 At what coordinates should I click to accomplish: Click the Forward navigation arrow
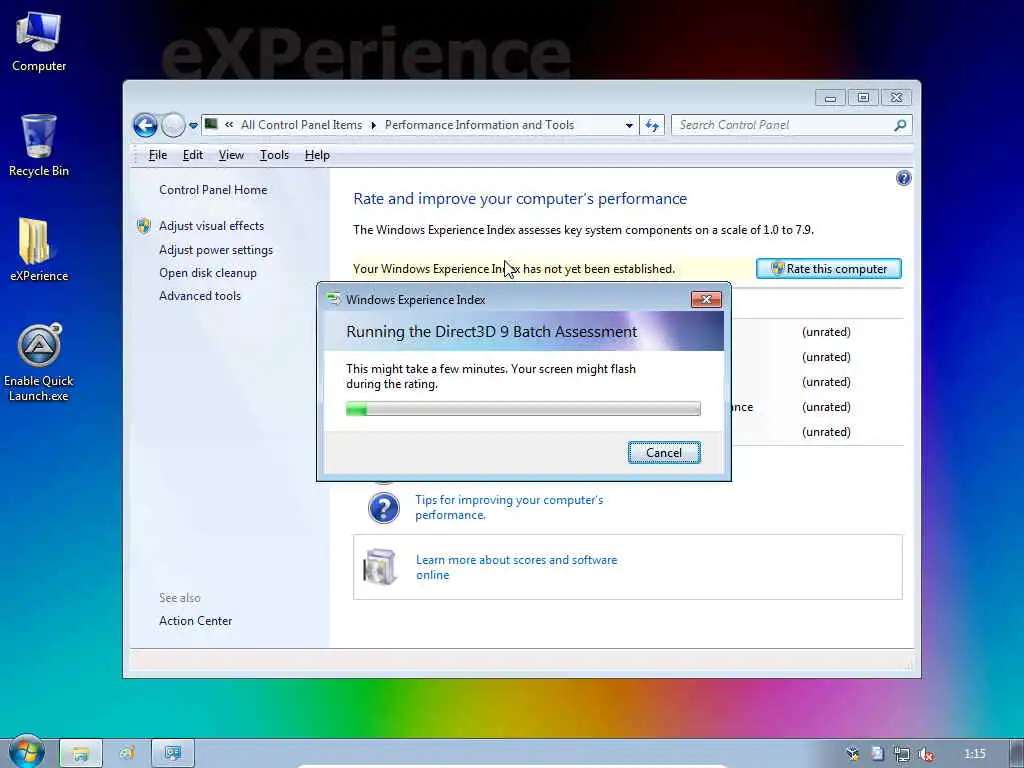click(x=173, y=125)
